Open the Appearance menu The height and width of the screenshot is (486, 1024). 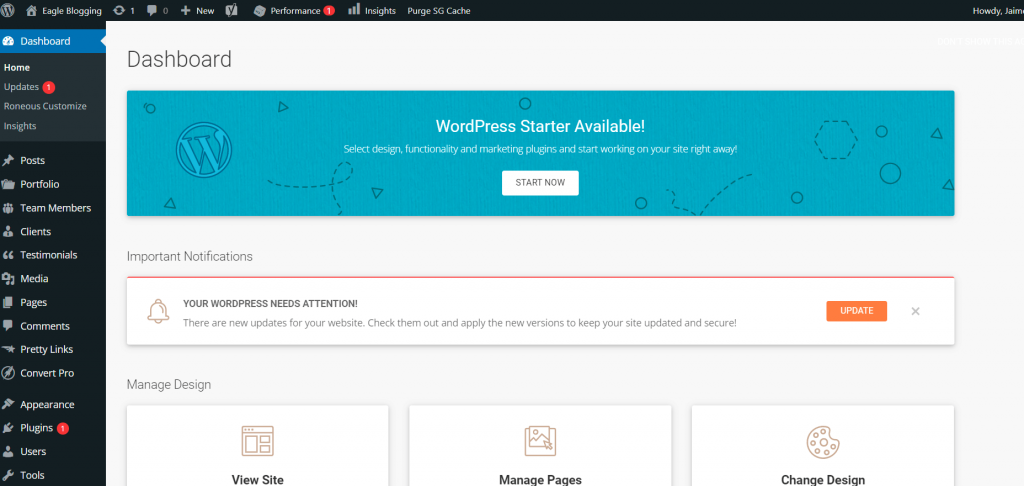point(47,404)
